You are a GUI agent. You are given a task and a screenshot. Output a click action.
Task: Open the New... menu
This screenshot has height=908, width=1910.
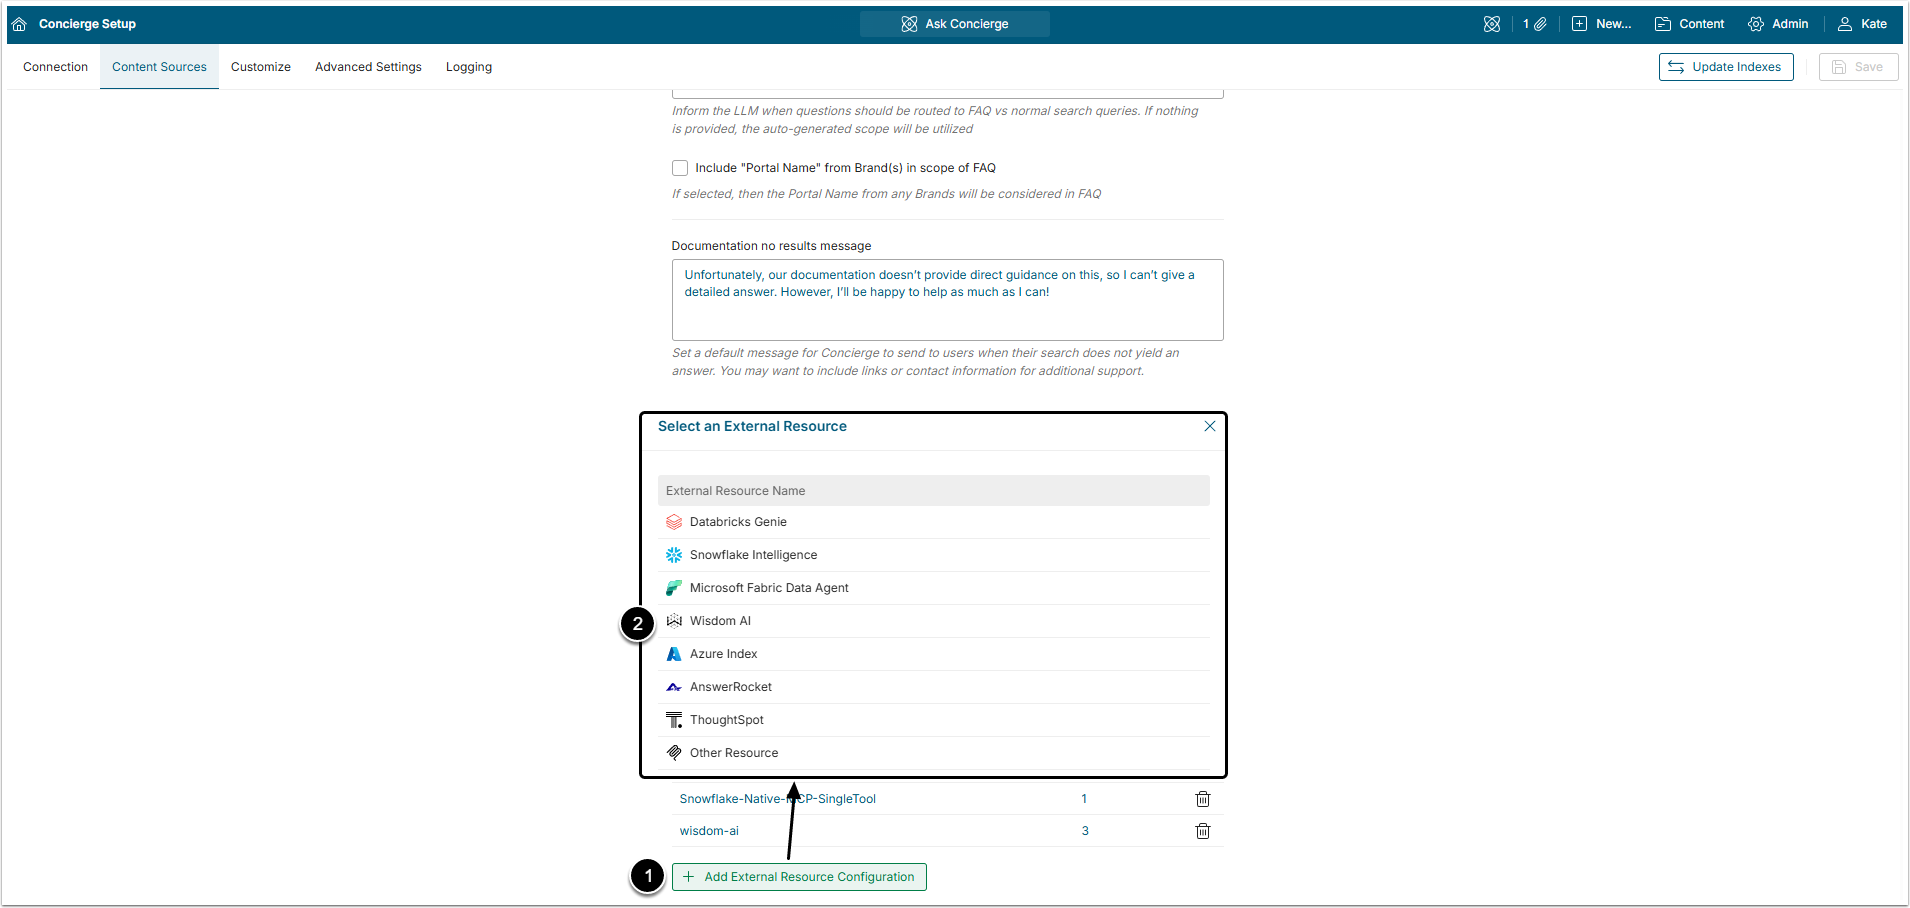(x=1601, y=24)
